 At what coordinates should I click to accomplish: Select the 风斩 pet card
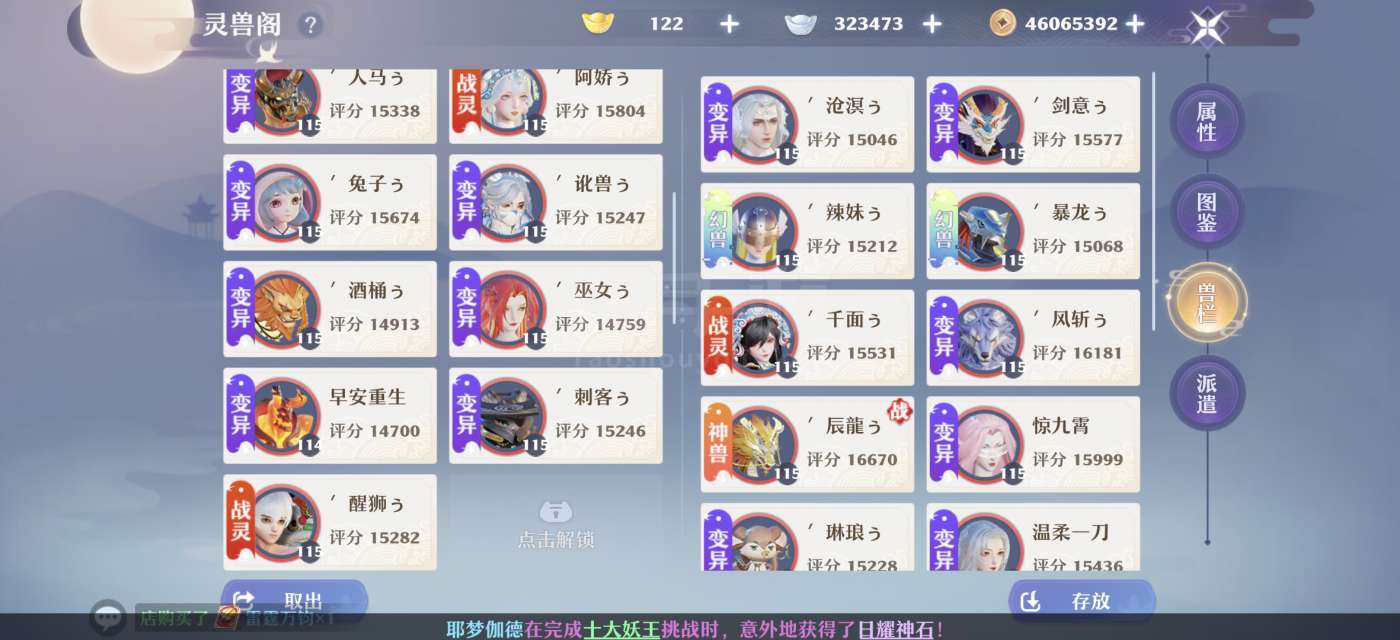tap(1033, 335)
